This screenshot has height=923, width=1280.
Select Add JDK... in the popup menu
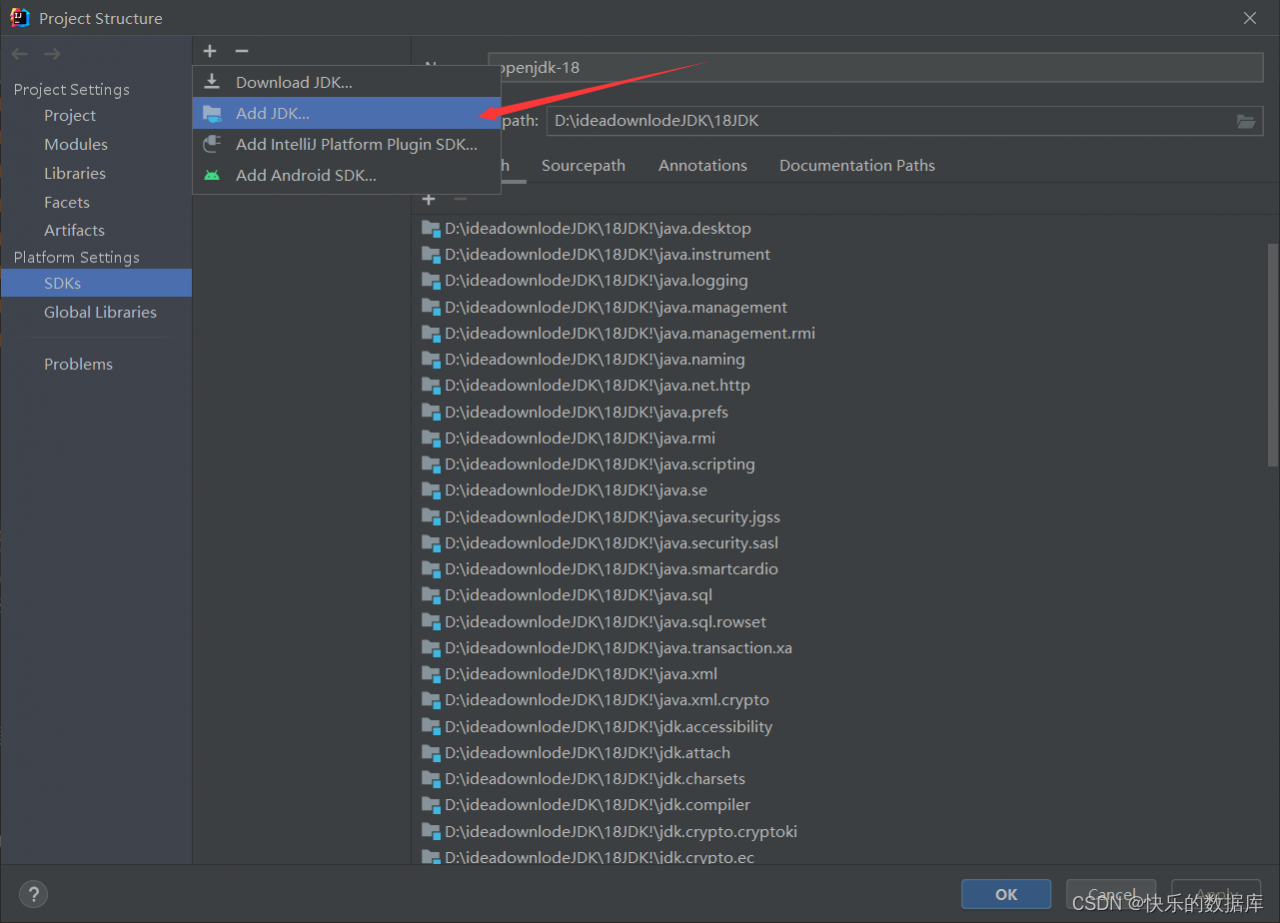coord(346,113)
